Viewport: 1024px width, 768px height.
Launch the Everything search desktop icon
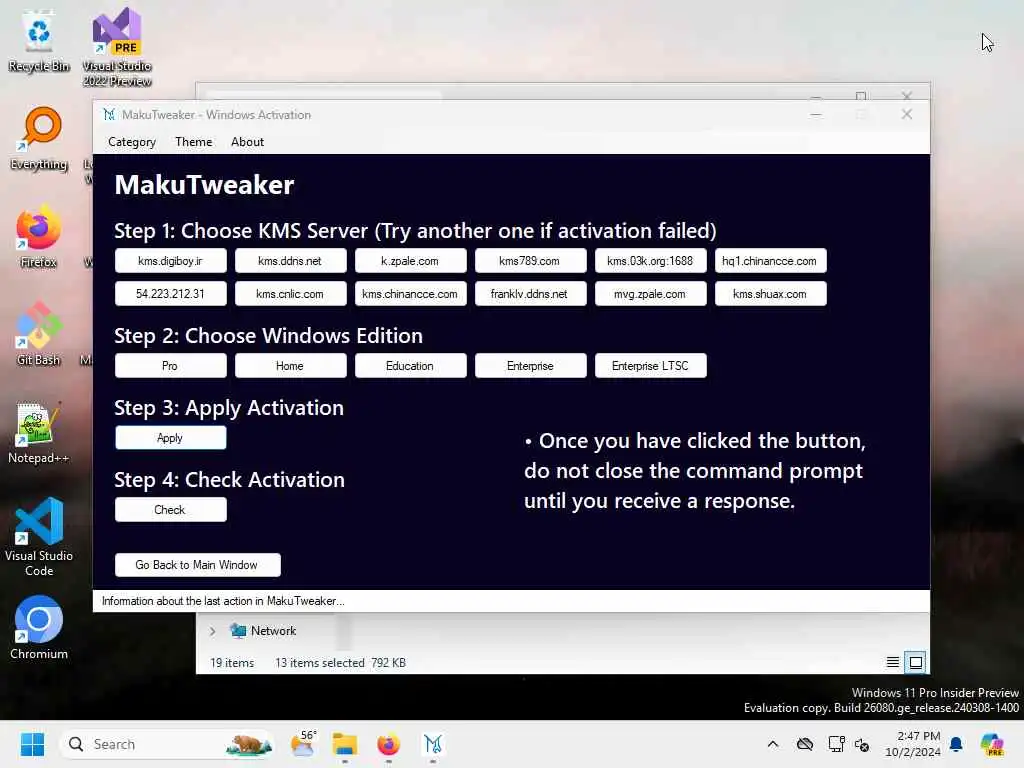(x=39, y=139)
